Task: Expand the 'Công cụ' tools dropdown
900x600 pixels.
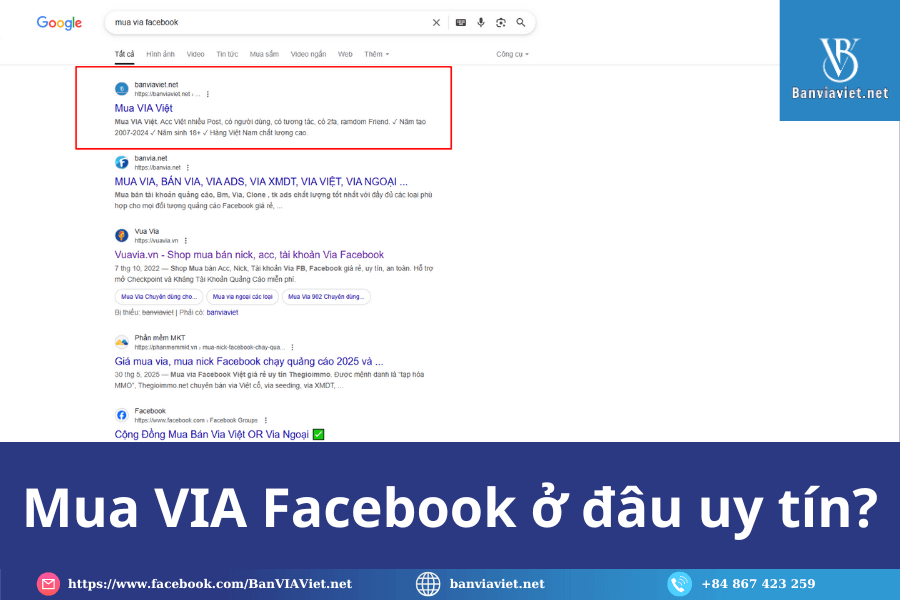Action: 513,54
